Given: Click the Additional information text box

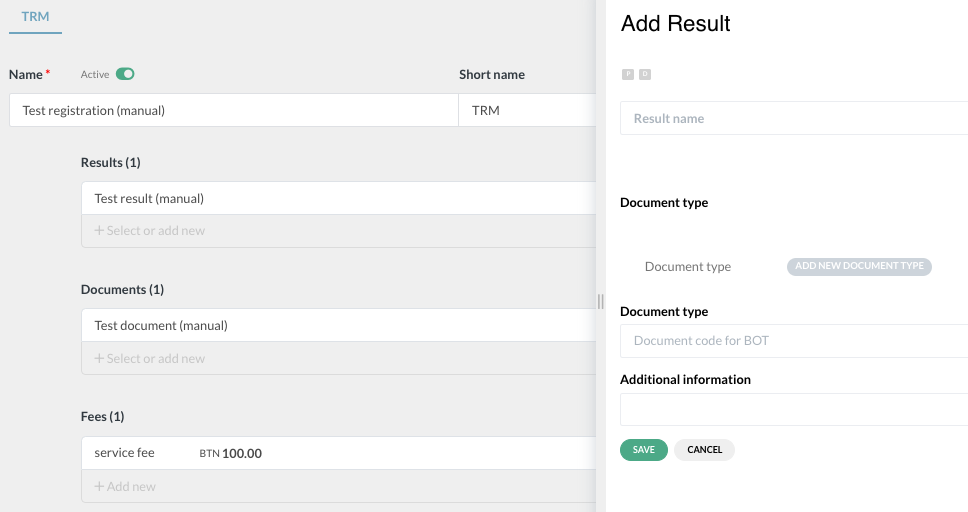Looking at the screenshot, I should pos(794,409).
